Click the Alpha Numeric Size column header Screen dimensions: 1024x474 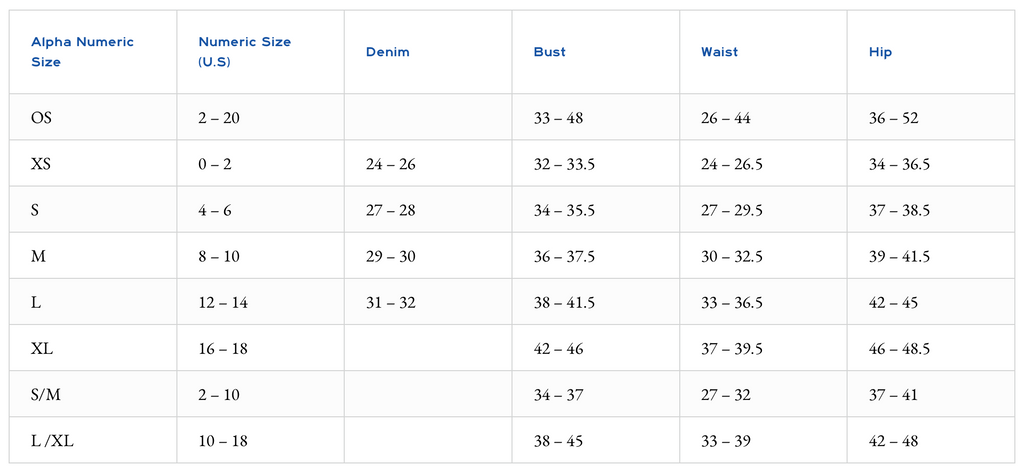coord(82,52)
